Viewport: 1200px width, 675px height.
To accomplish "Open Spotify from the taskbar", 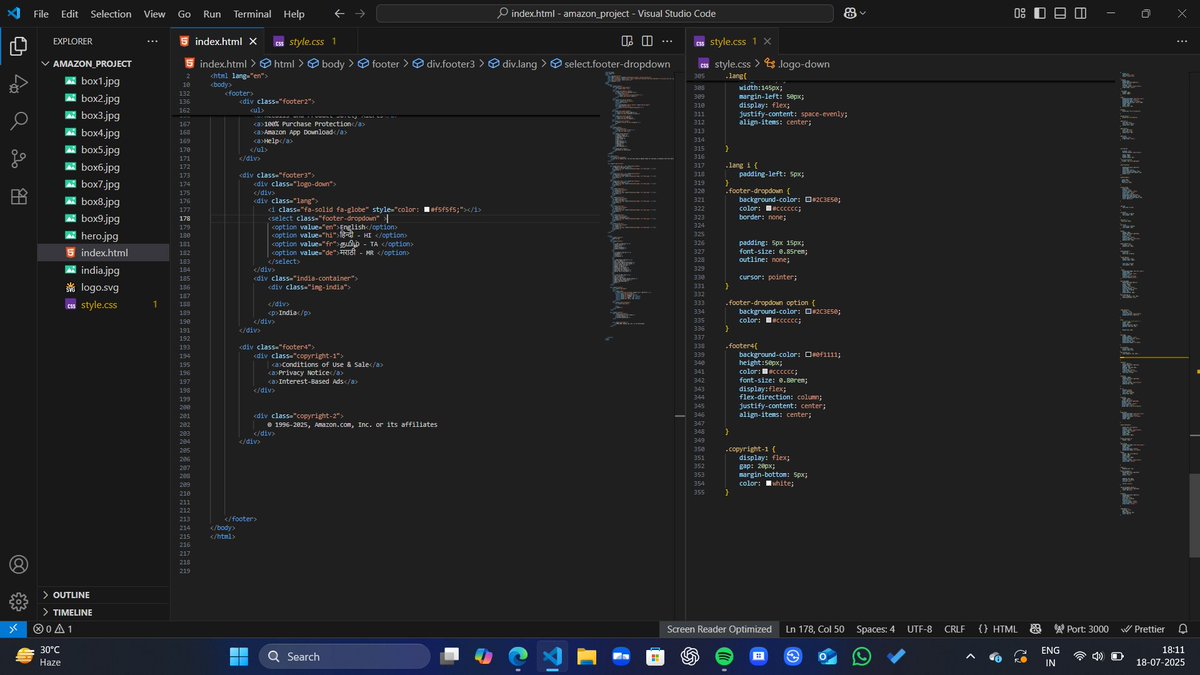I will point(724,656).
